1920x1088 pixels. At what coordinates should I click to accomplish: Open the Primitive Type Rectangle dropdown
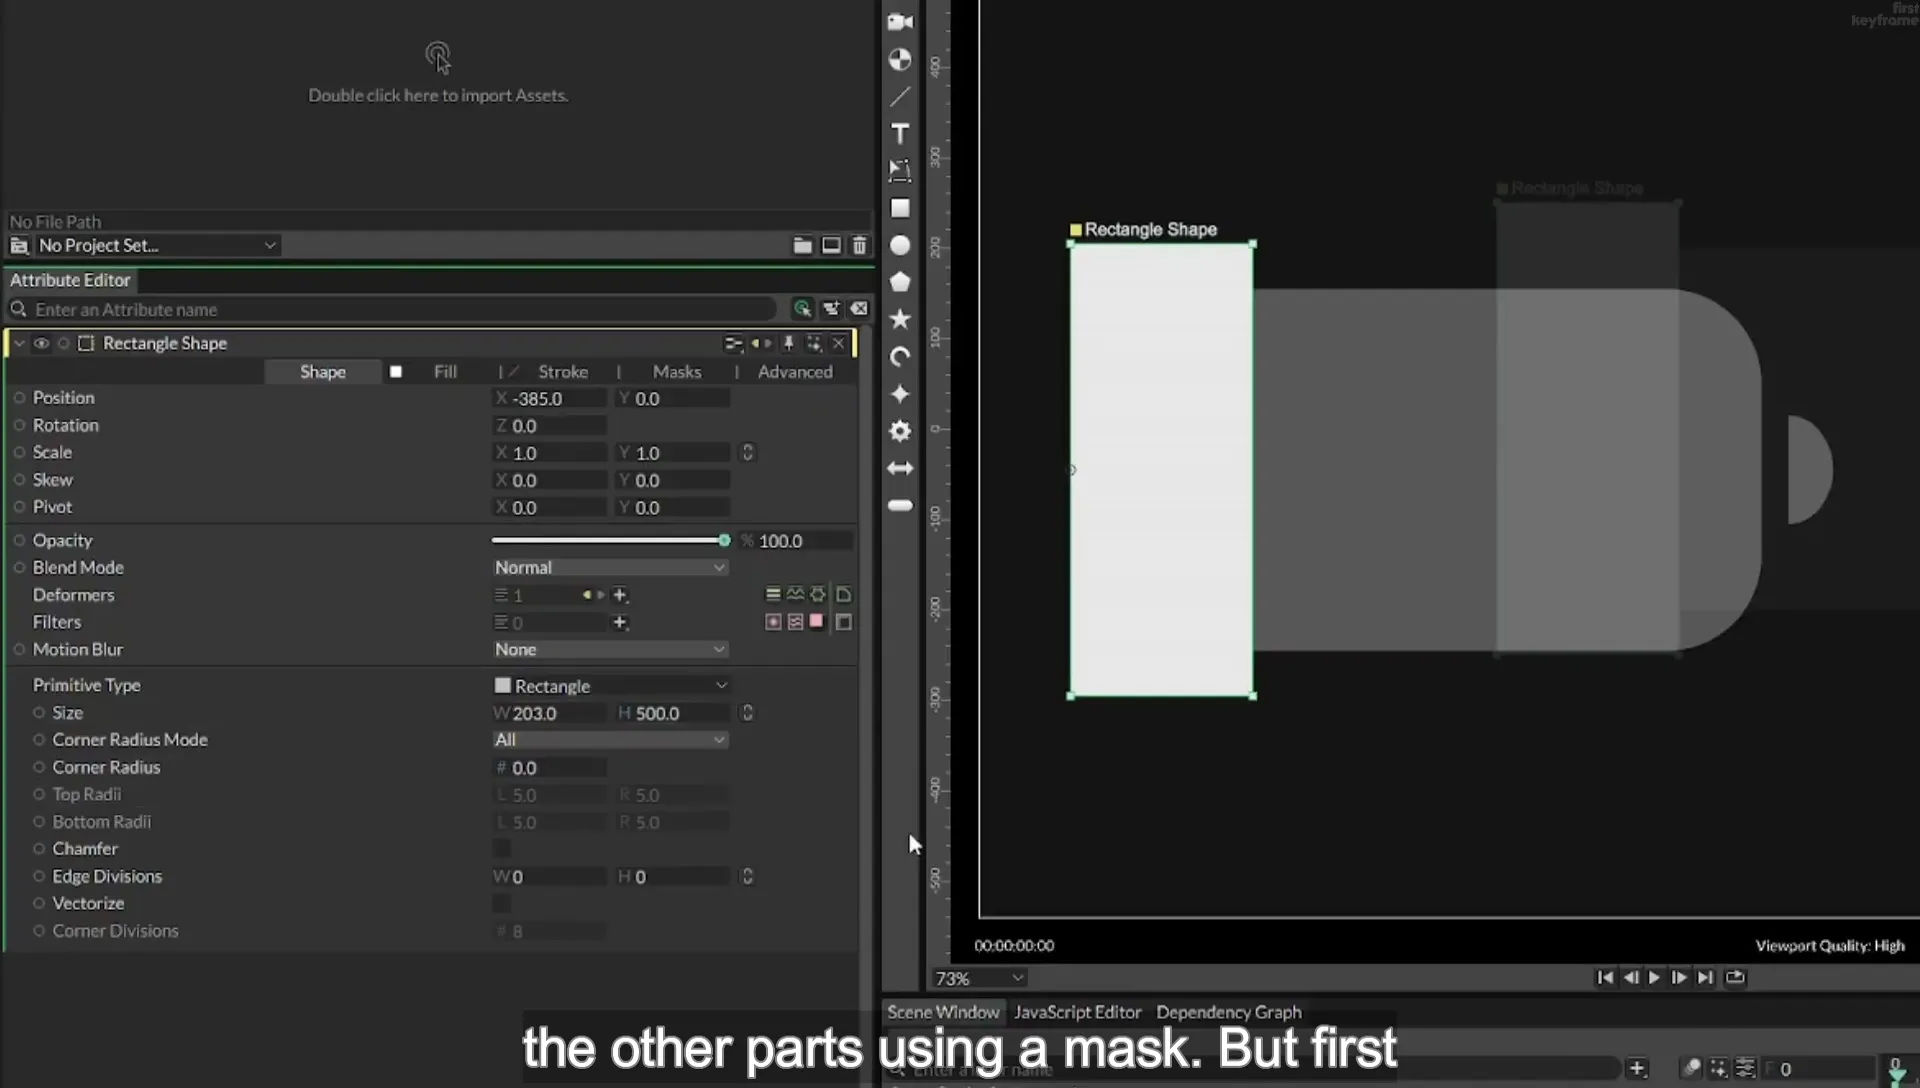[610, 686]
